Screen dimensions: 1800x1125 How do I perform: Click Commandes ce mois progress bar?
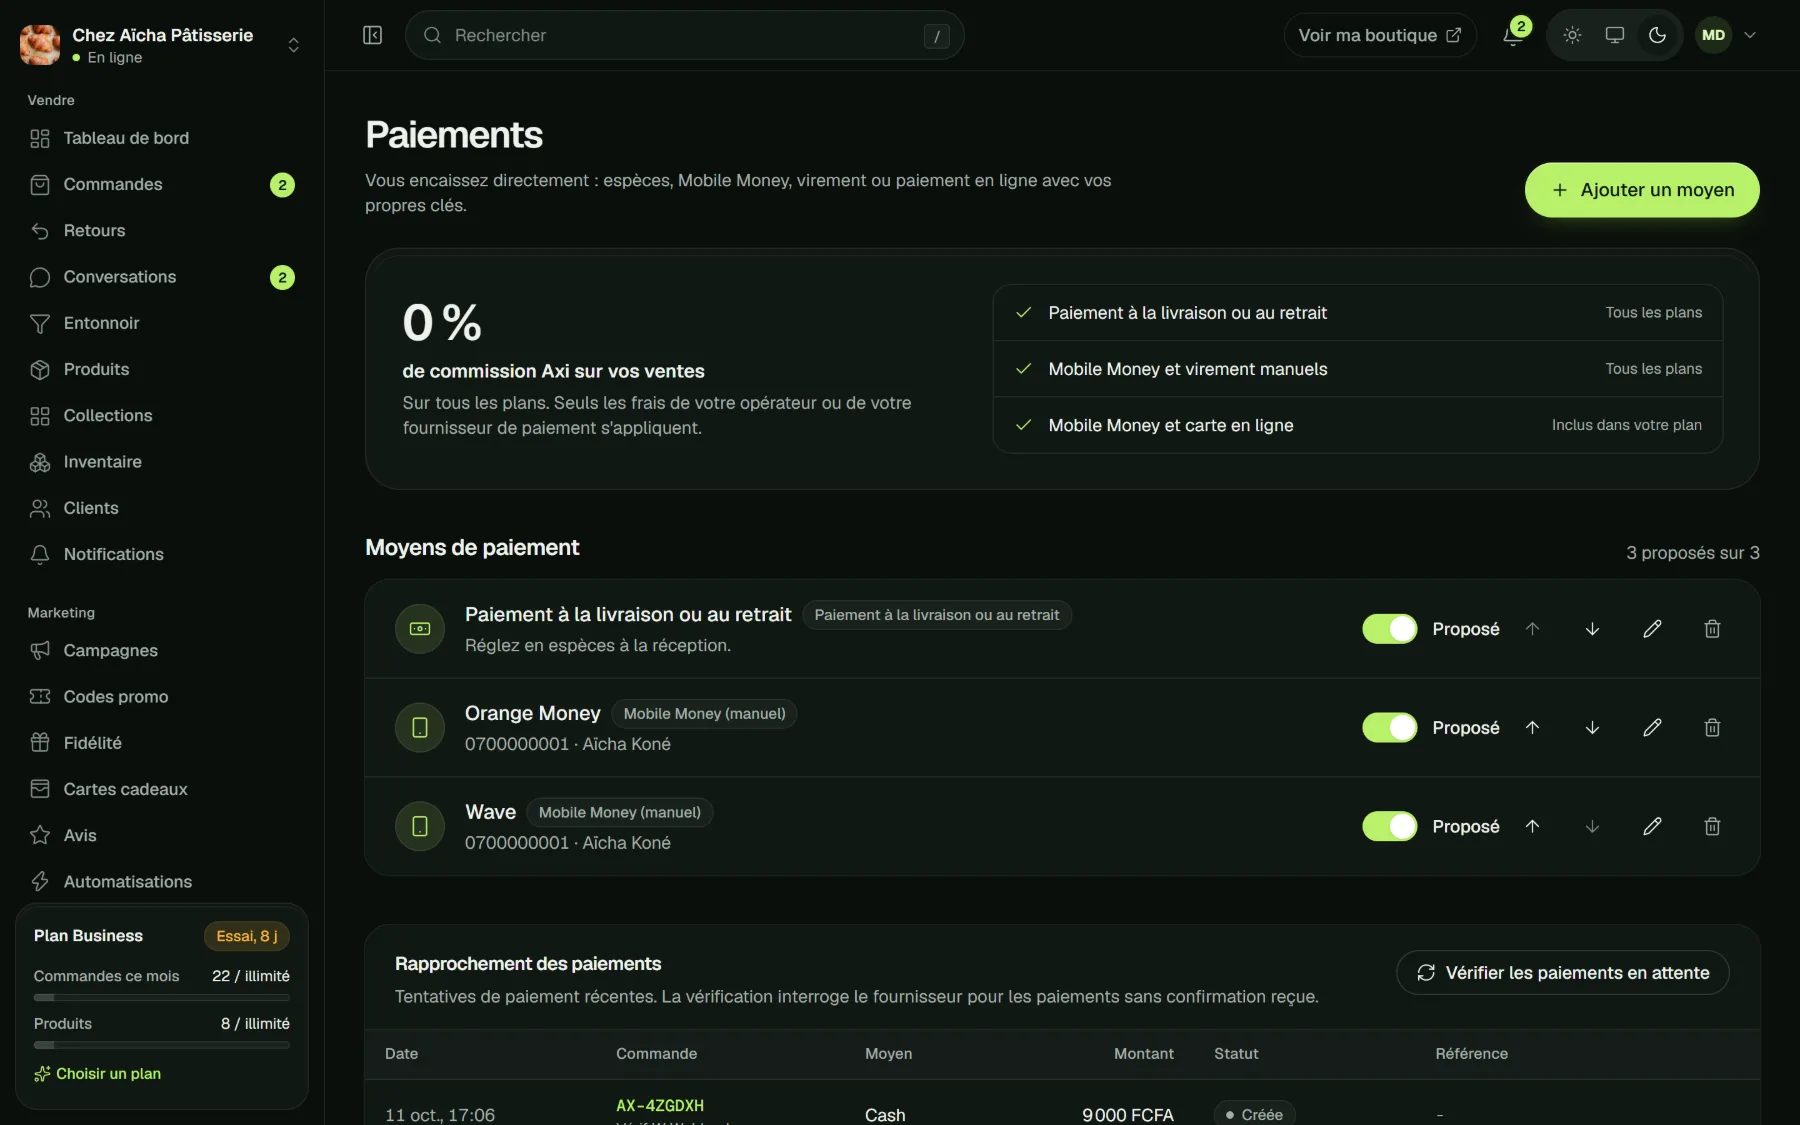click(161, 997)
